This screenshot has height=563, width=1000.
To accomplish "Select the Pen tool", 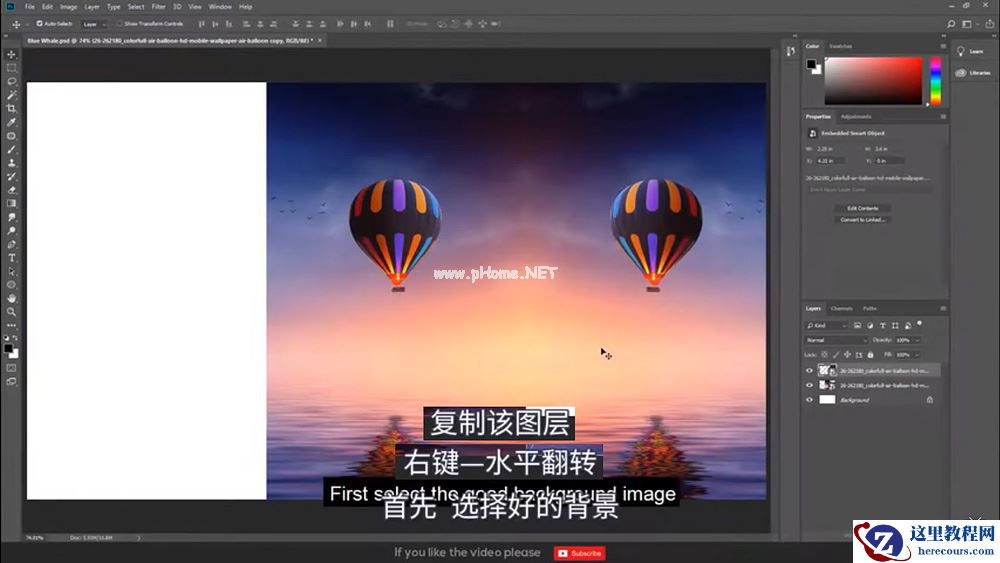I will point(11,244).
